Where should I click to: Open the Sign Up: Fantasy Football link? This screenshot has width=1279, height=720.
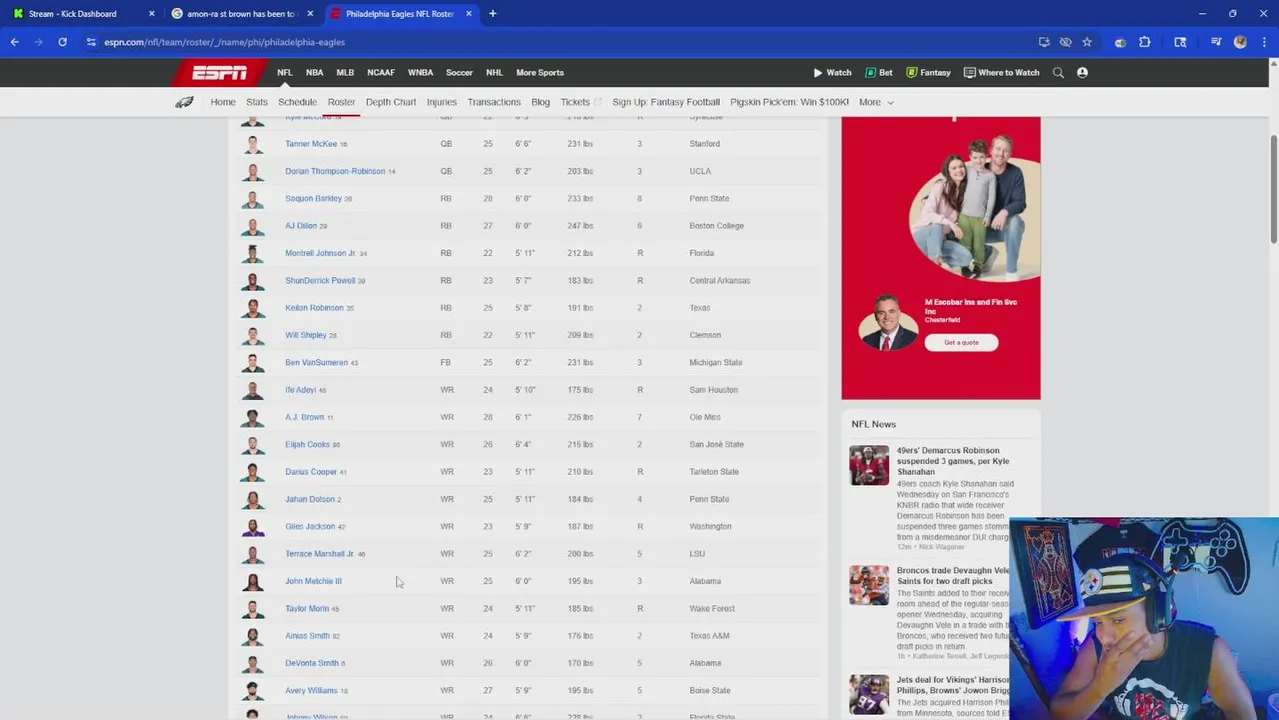(x=666, y=102)
